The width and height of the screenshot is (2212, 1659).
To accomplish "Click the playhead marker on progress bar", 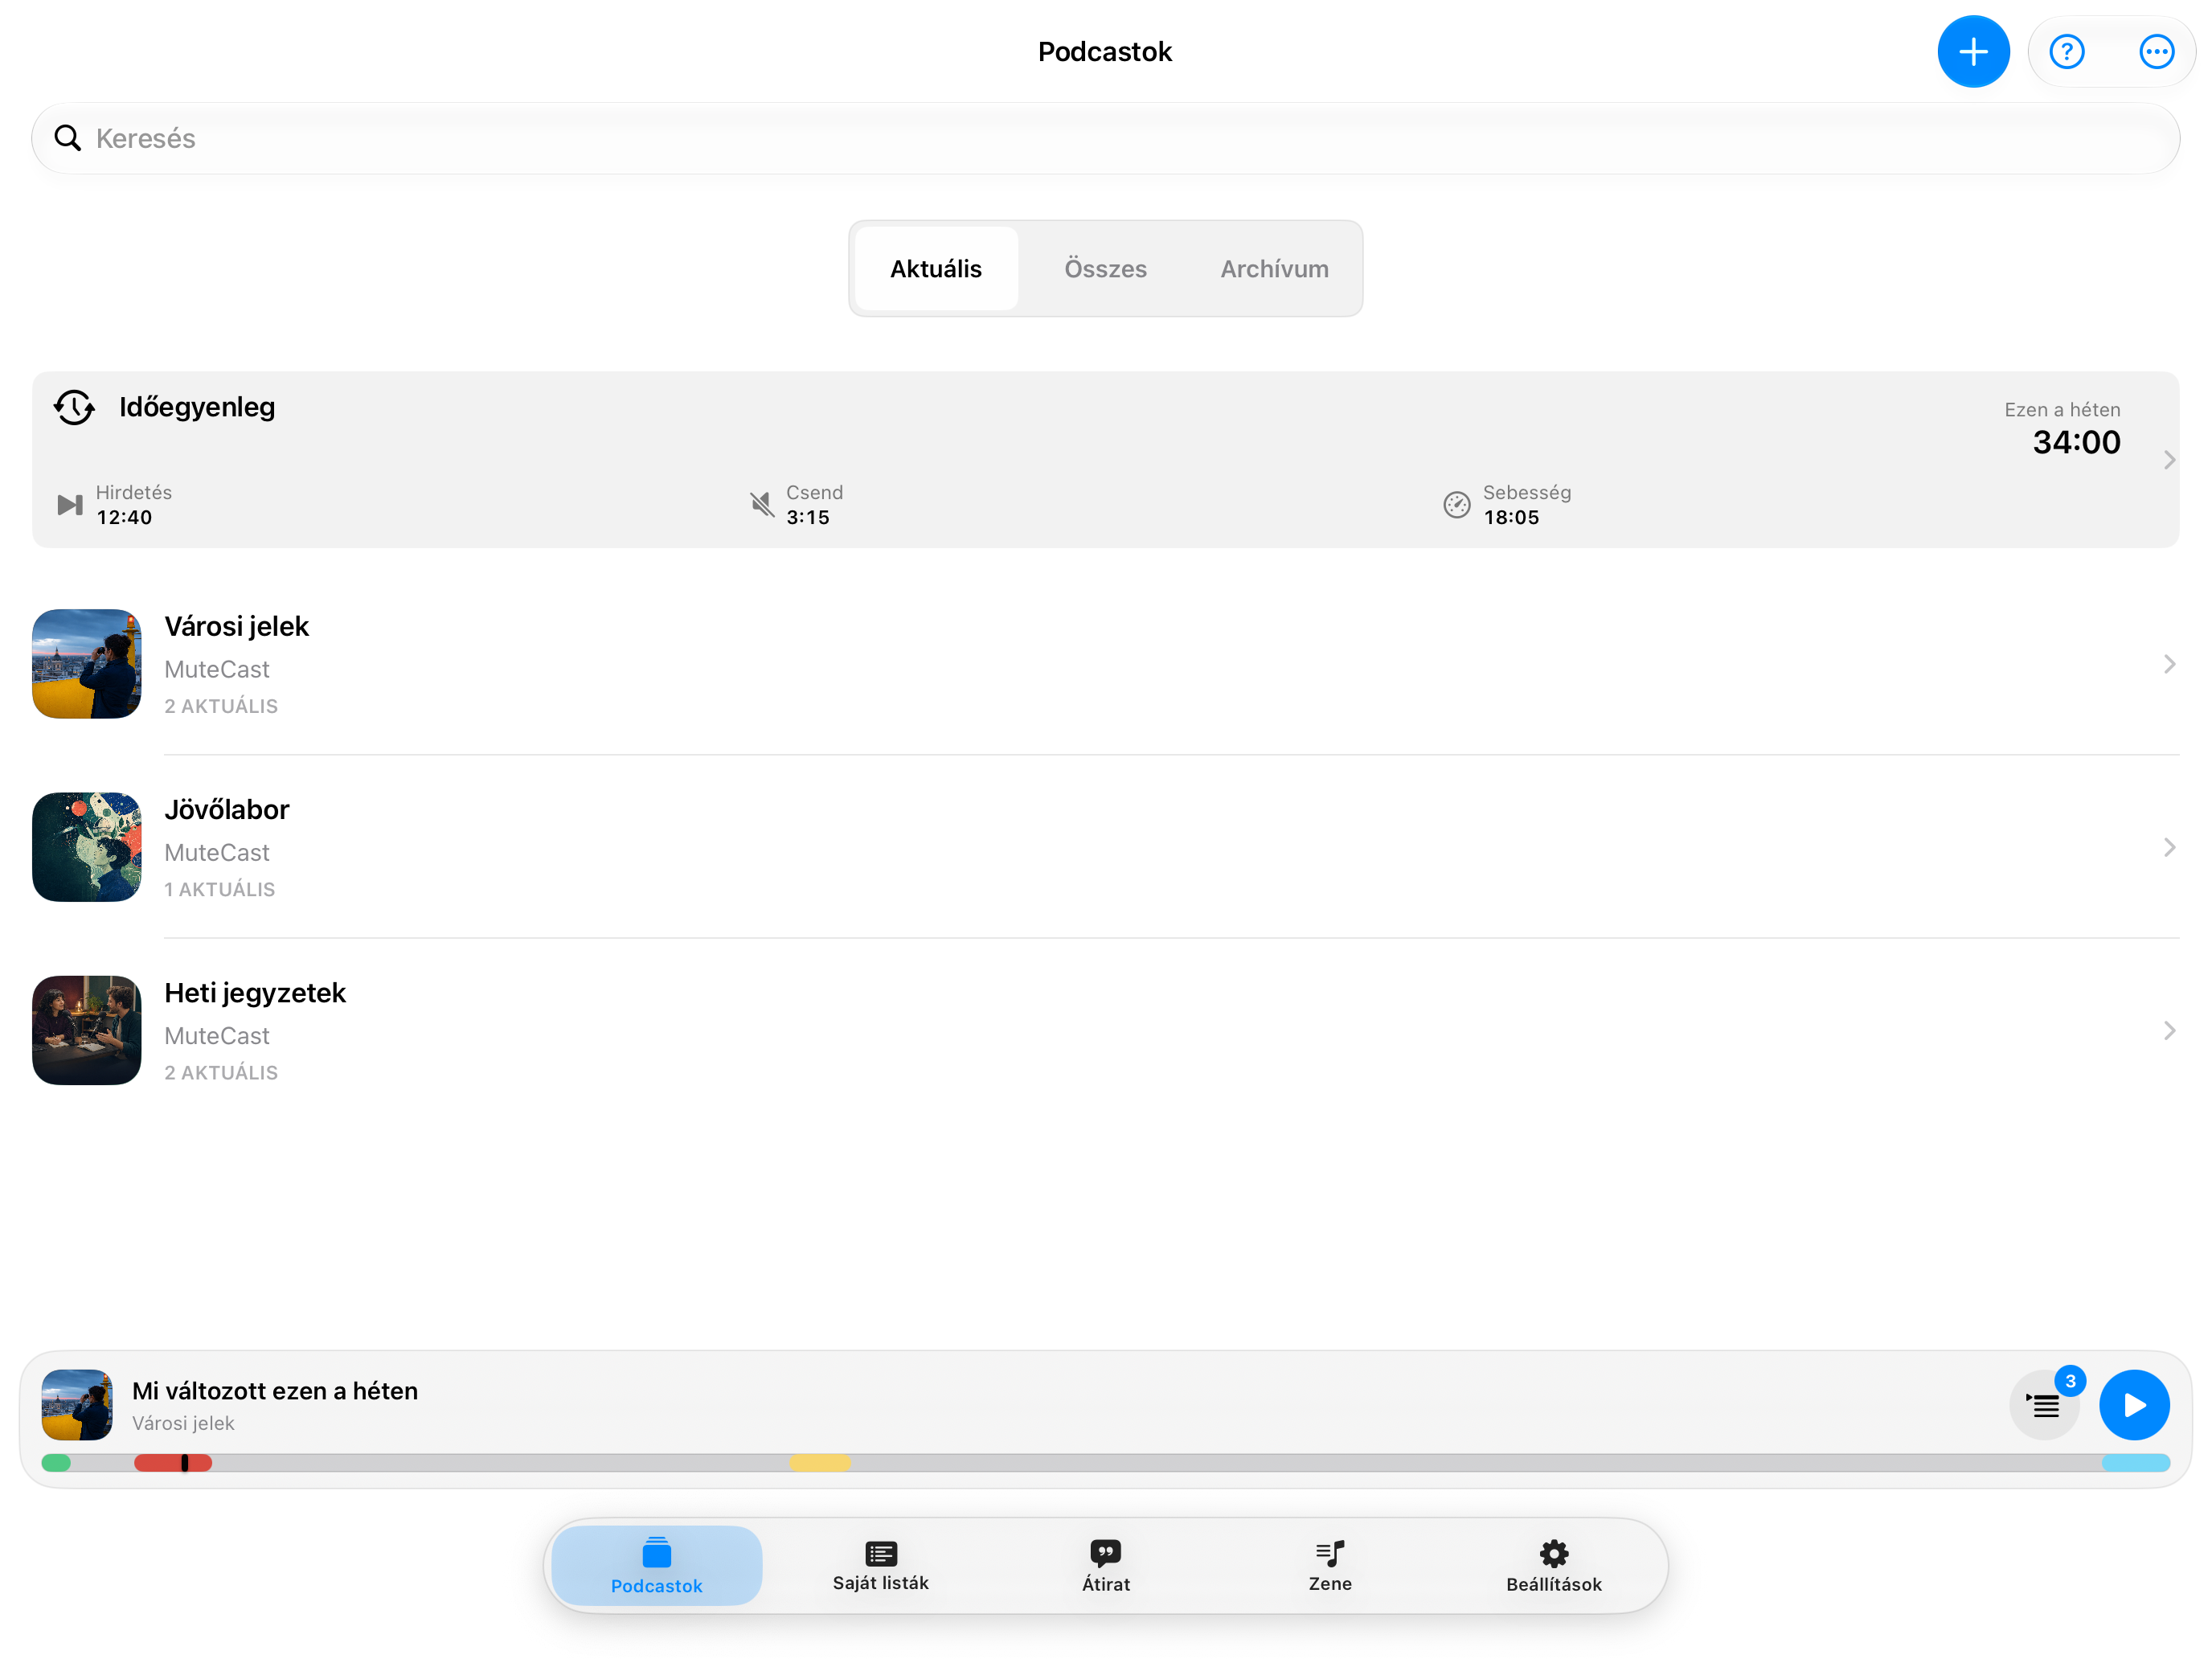I will point(185,1463).
